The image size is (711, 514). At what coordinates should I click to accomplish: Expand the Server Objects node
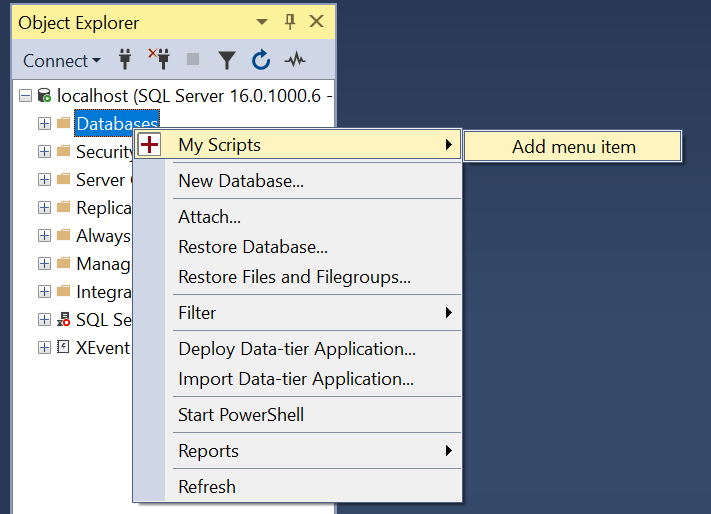tap(44, 179)
